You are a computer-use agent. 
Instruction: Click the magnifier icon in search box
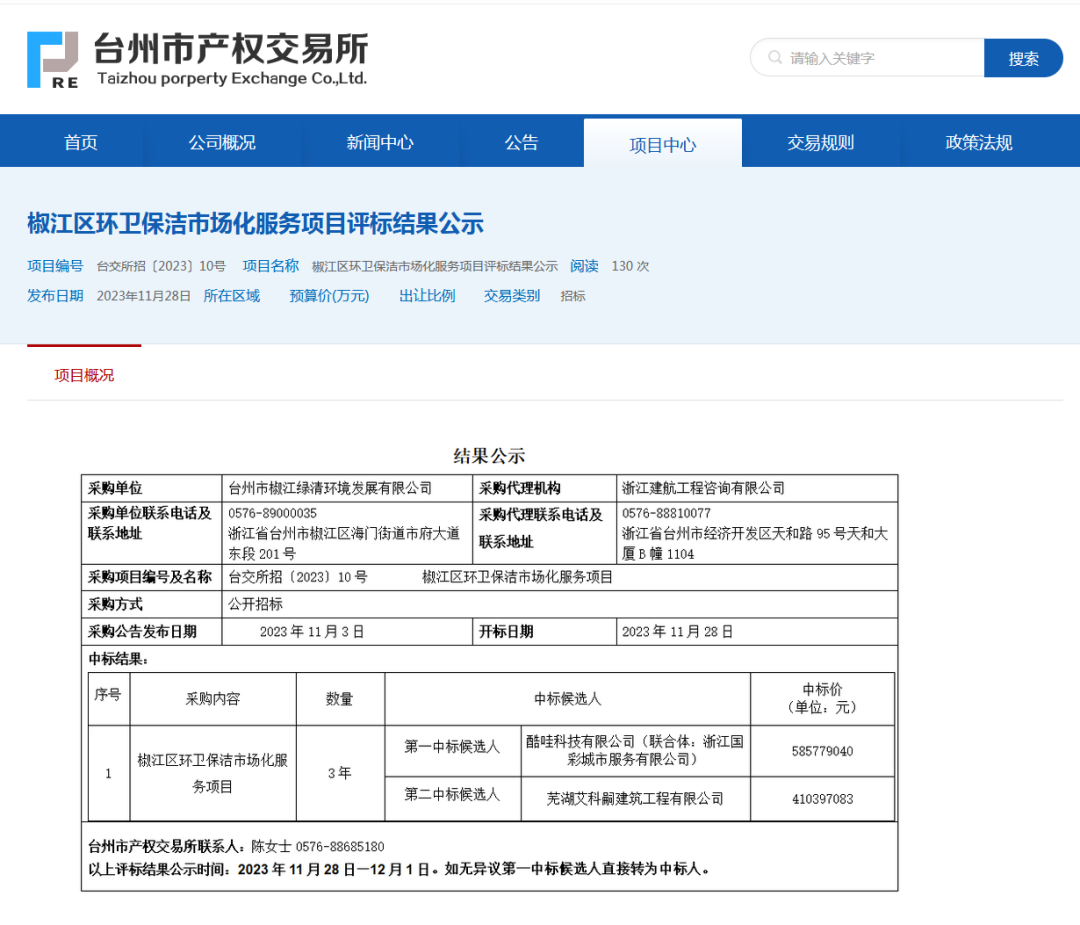[775, 58]
